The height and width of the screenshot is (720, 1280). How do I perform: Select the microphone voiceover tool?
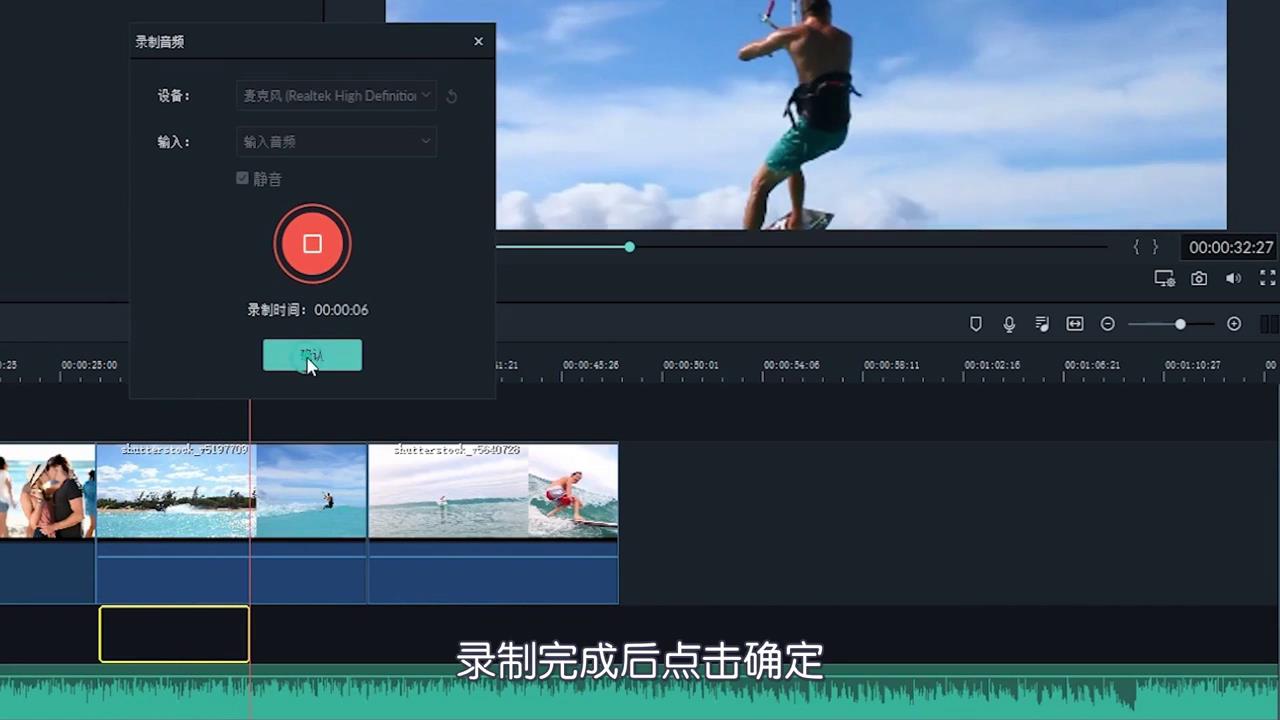point(1009,323)
